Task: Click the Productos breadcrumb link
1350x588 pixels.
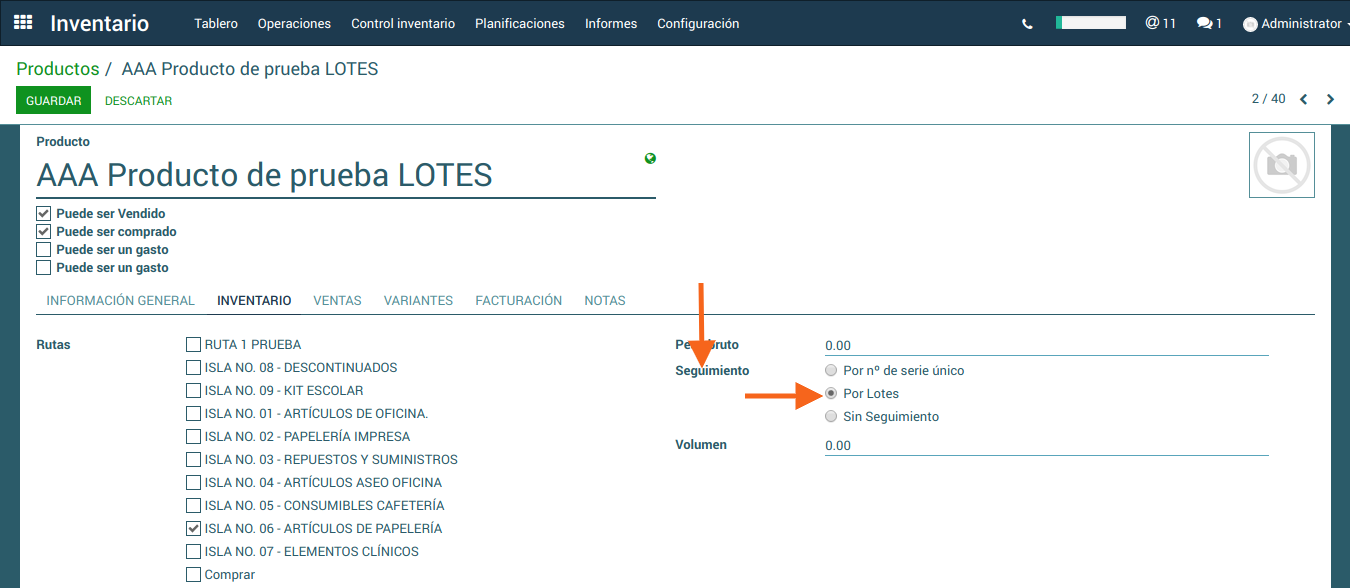Action: click(x=57, y=69)
